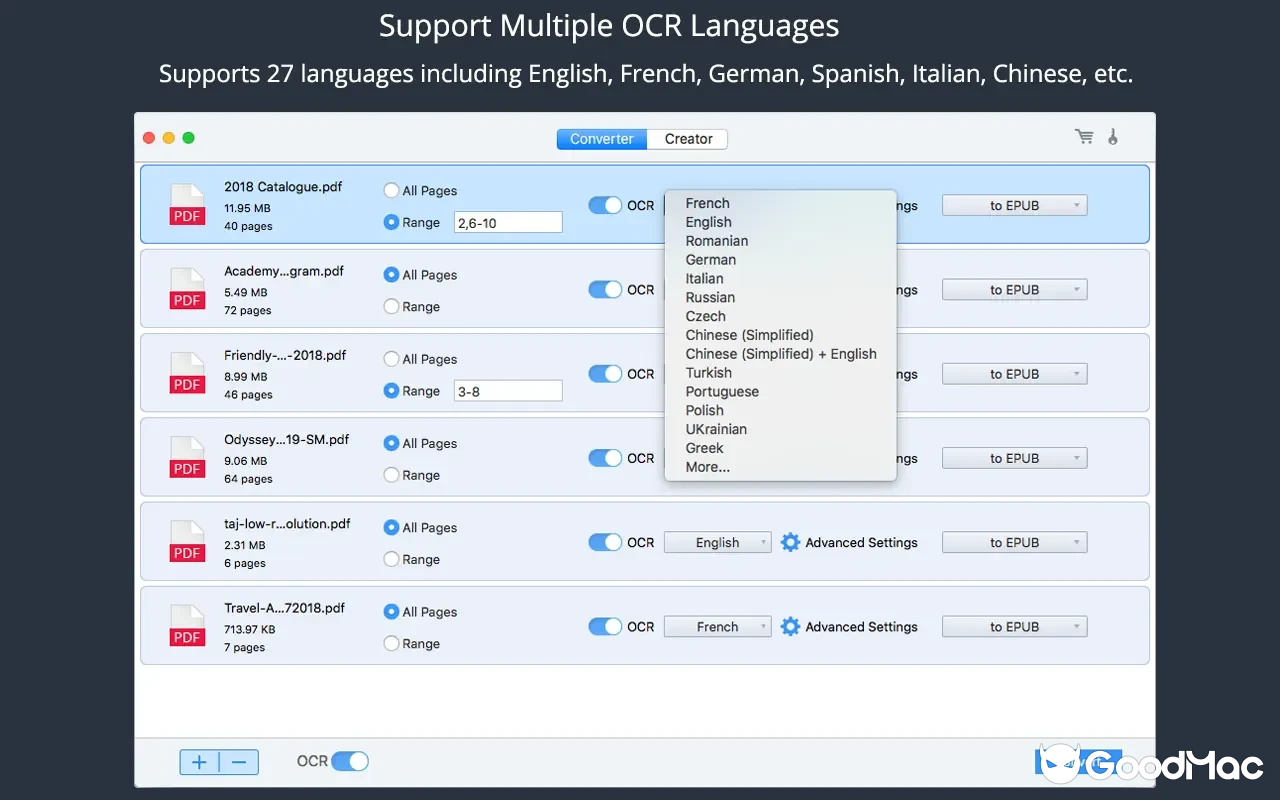
Task: Select All Pages for Friendly-...-2018.pdf
Action: tap(391, 358)
